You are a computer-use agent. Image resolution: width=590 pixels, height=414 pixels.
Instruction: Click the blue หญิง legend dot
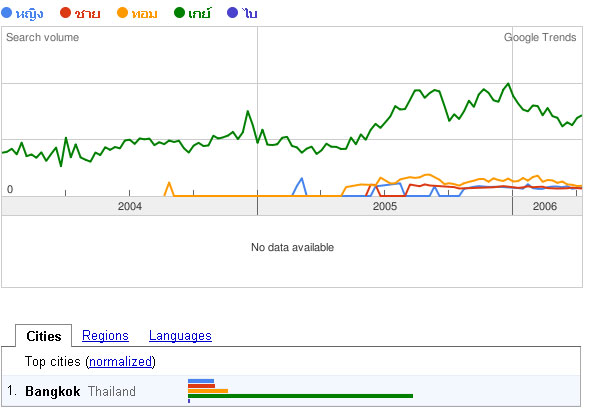(7, 13)
